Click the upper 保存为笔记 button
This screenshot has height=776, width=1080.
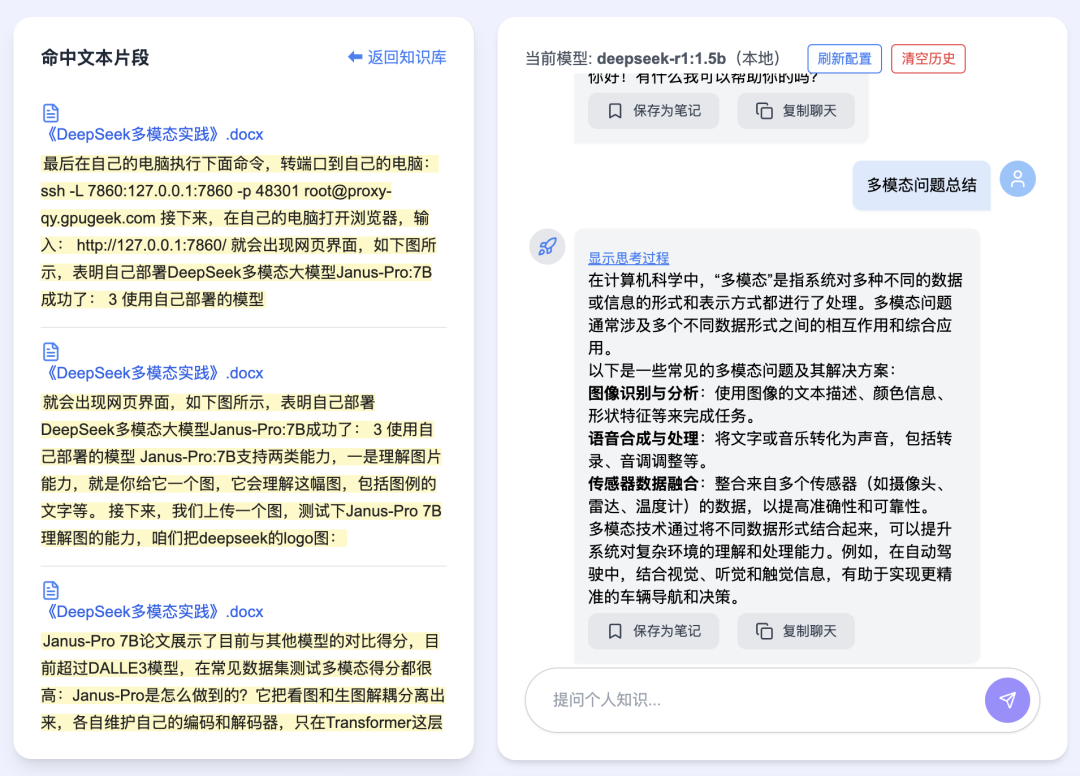pyautogui.click(x=653, y=111)
